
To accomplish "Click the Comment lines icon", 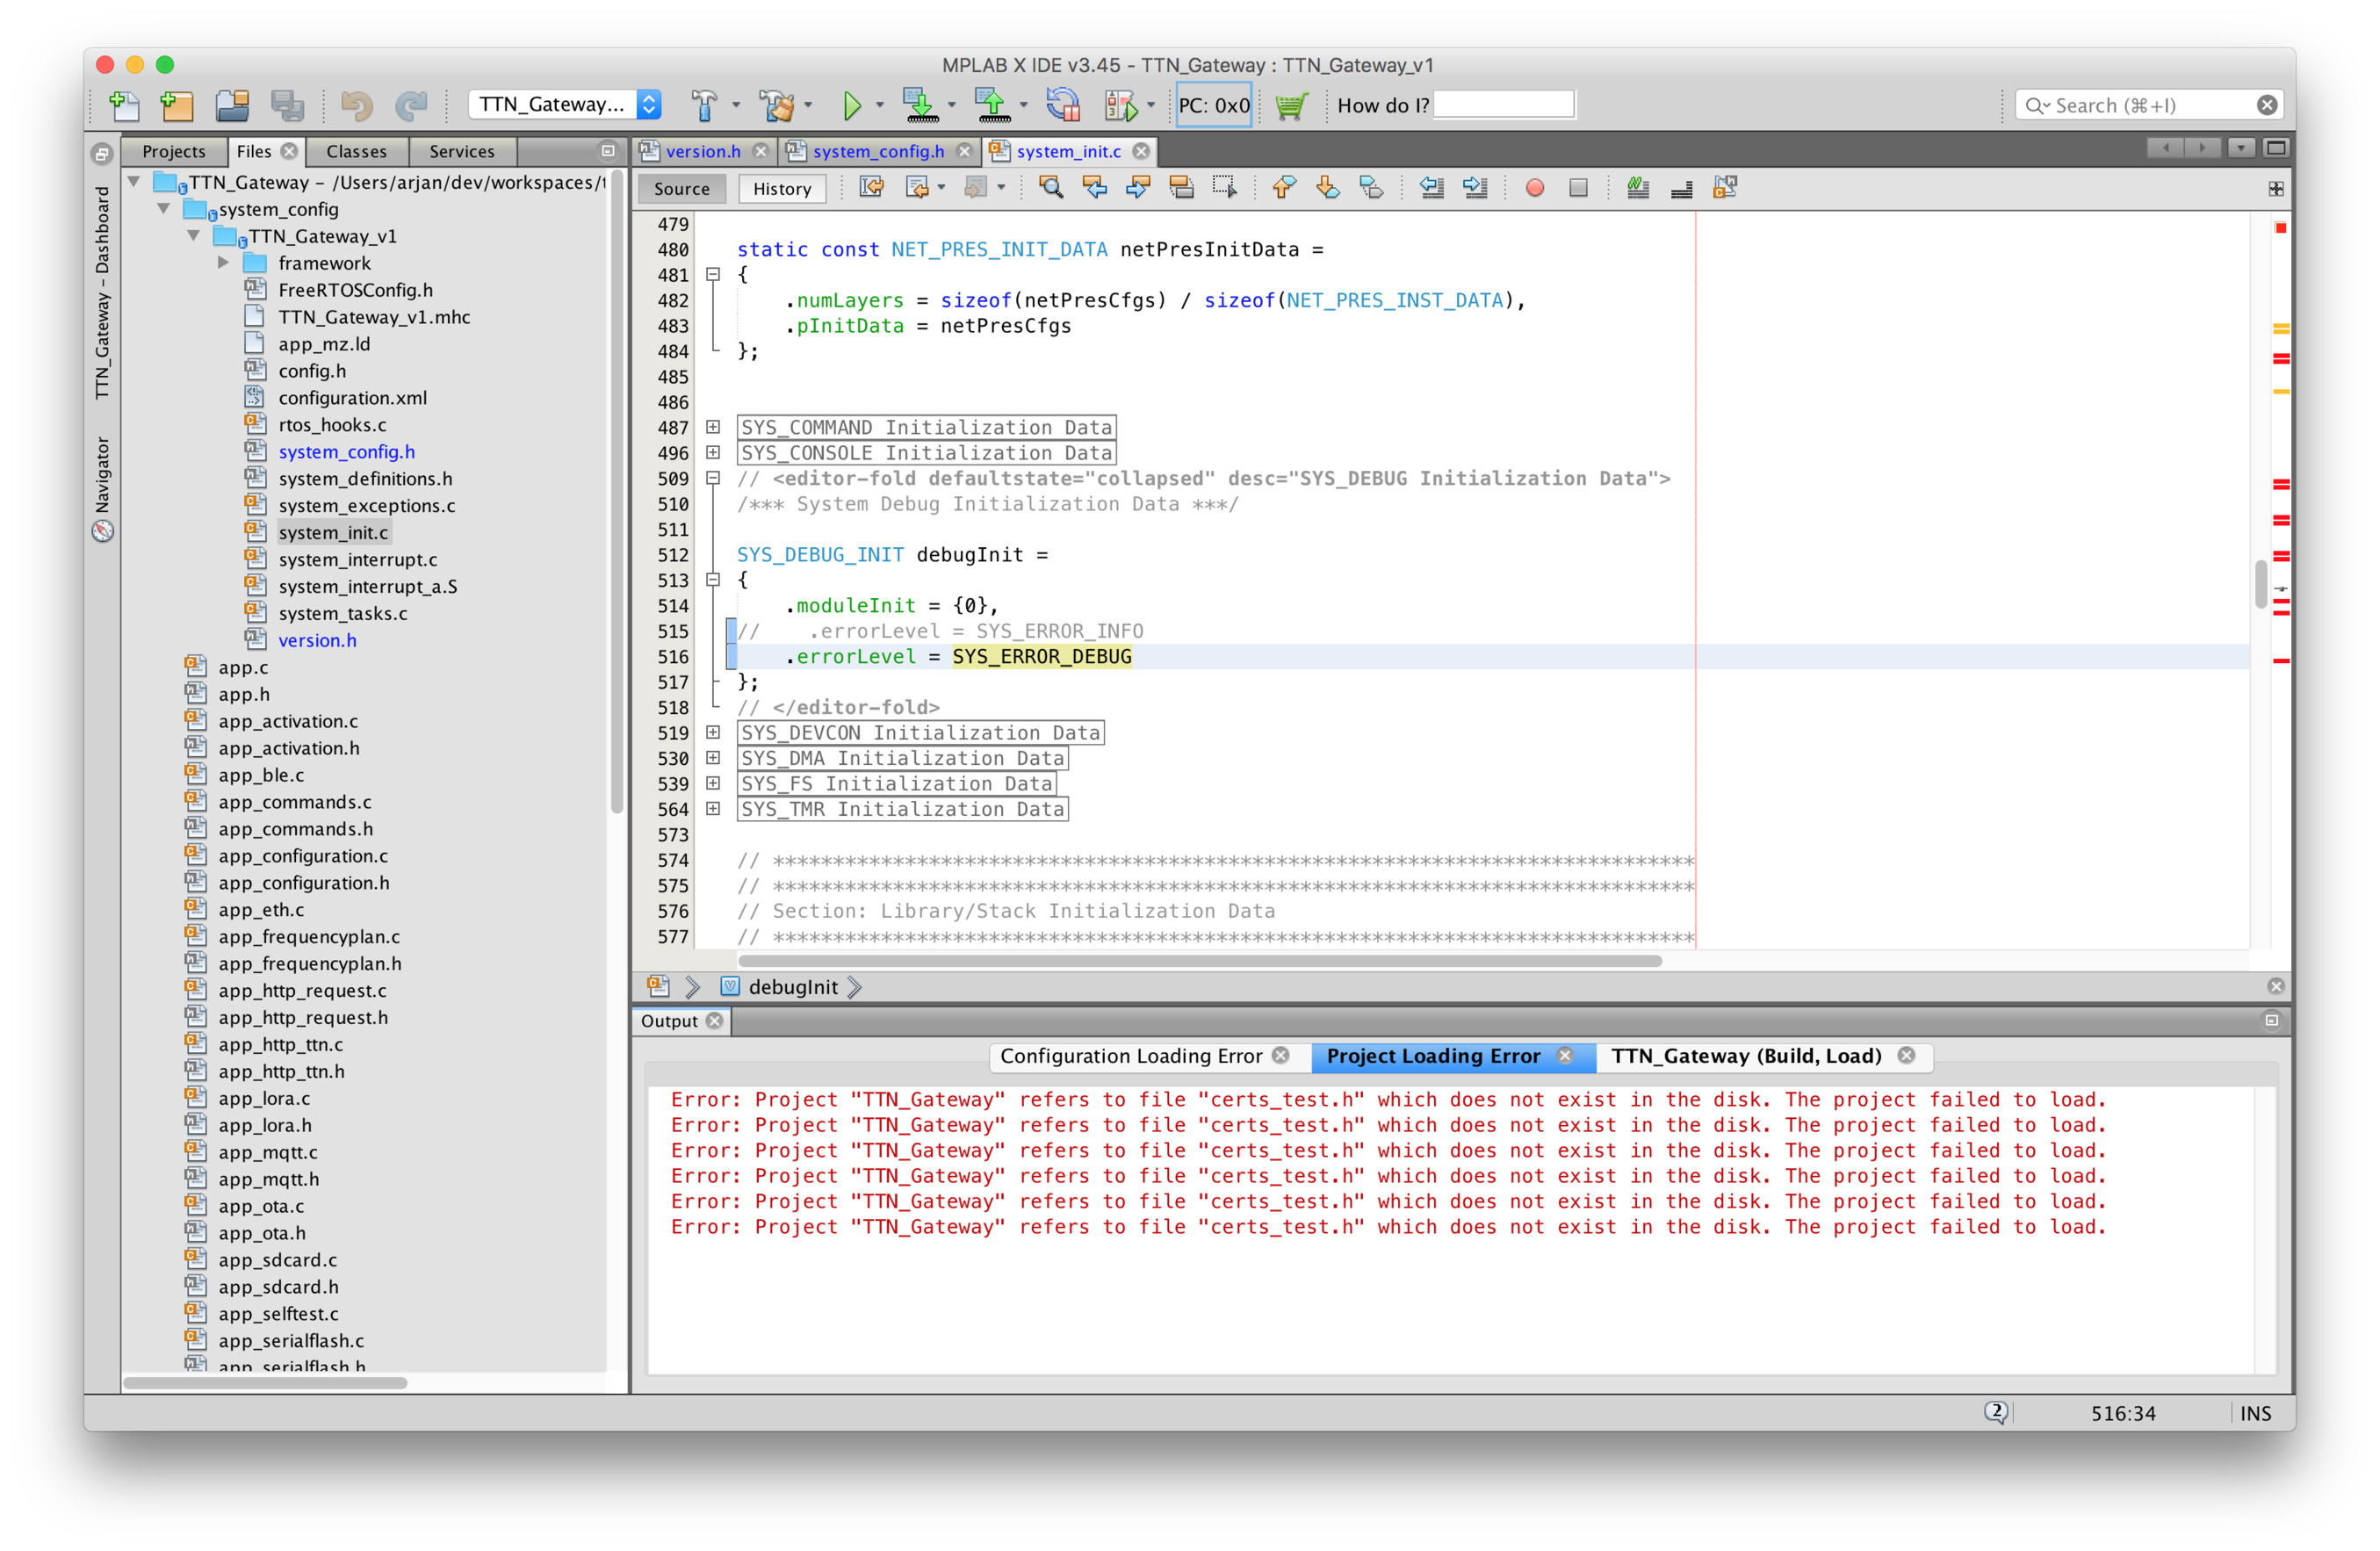I will click(1638, 188).
